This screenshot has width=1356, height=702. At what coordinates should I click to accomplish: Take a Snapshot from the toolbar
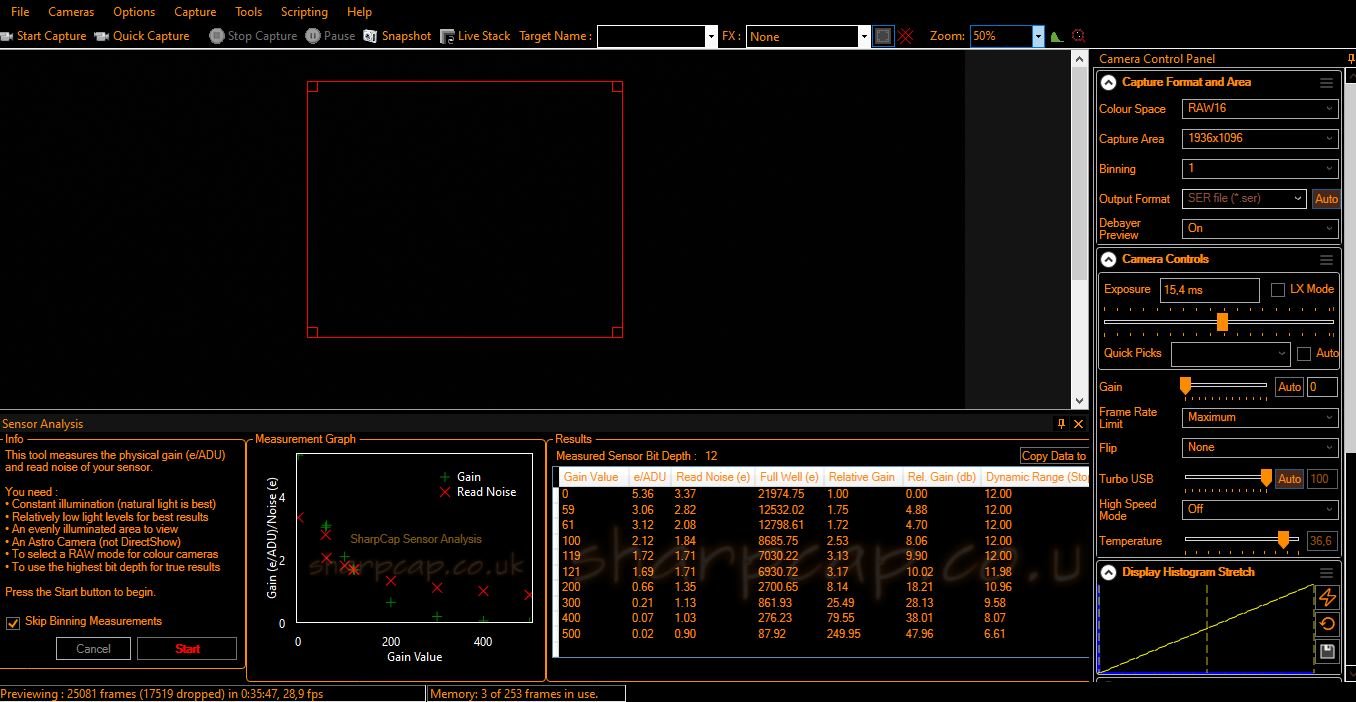[397, 36]
